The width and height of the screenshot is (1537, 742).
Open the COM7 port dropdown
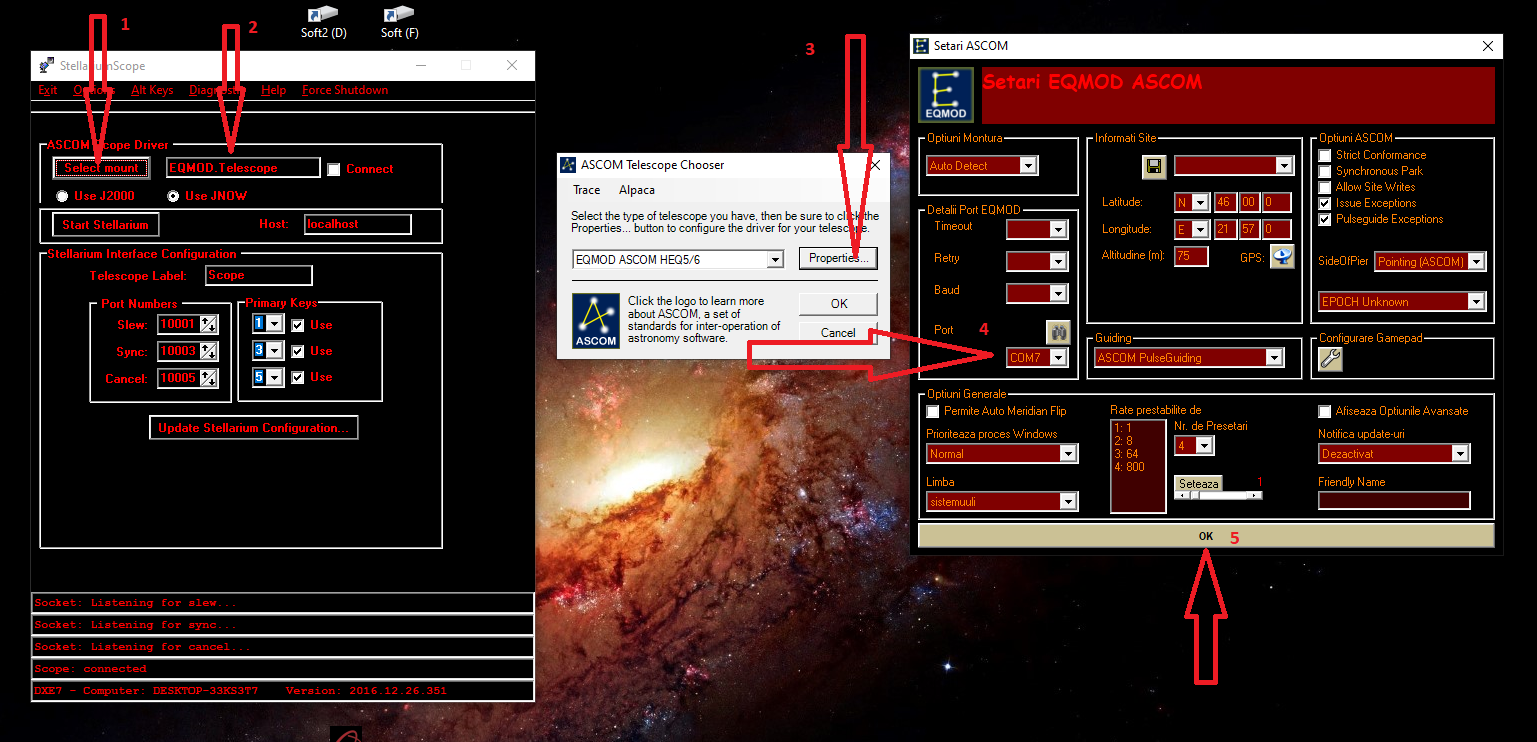coord(1059,358)
